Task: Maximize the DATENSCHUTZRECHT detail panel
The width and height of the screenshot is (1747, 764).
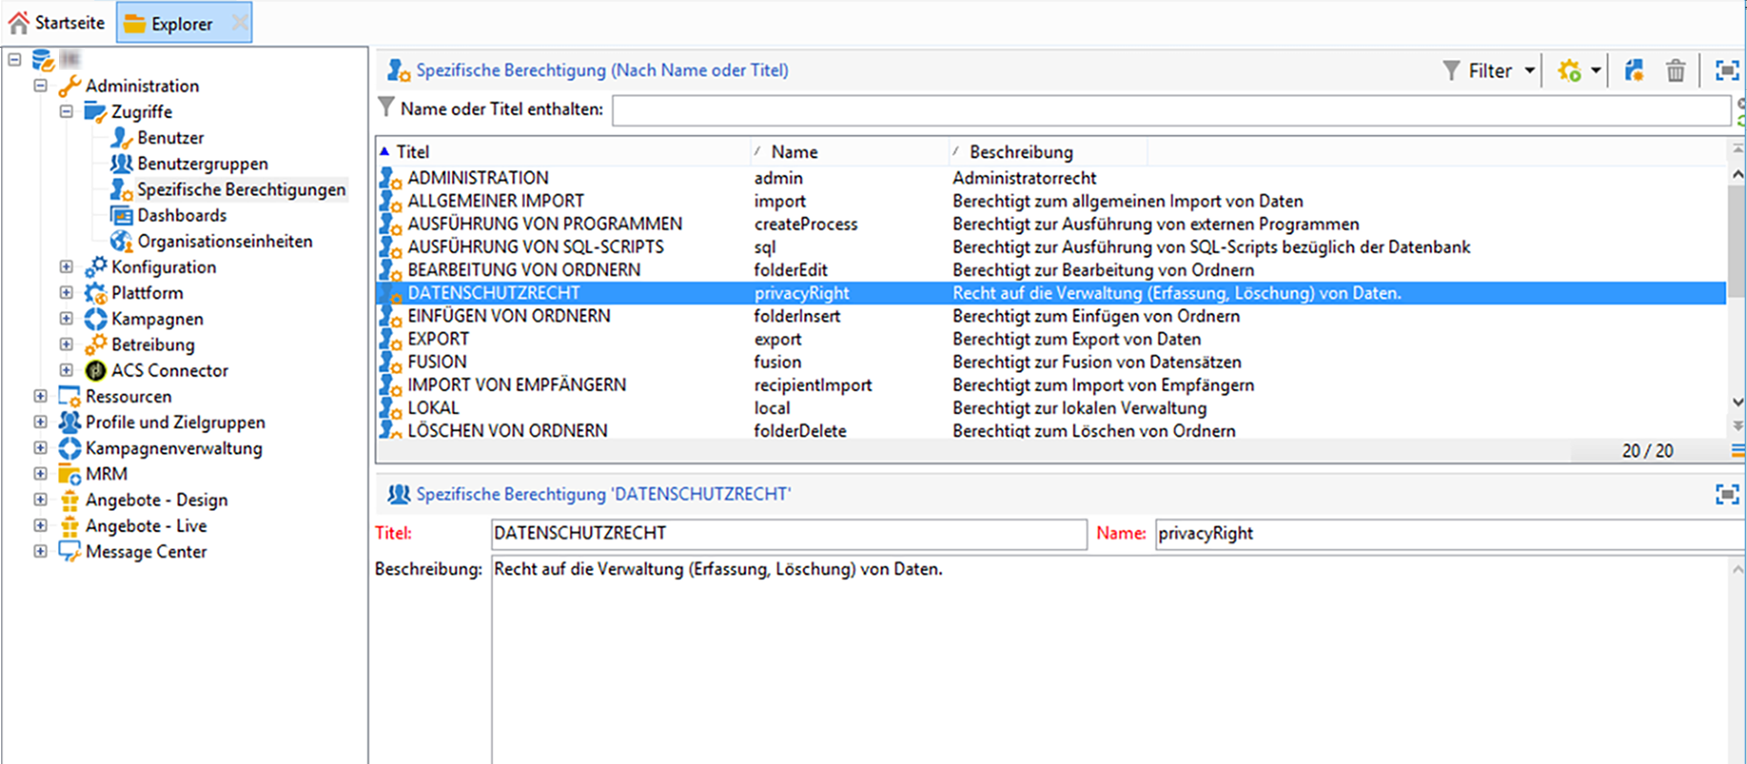Action: click(1727, 494)
